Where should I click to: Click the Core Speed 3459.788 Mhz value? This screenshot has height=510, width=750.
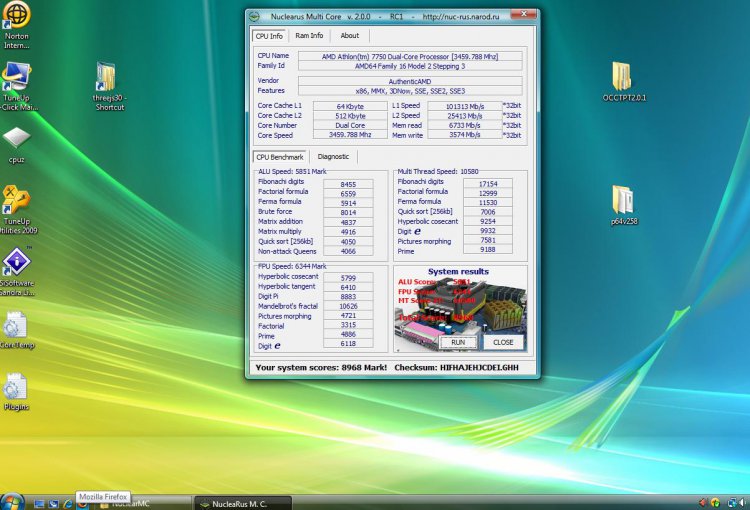[x=350, y=135]
